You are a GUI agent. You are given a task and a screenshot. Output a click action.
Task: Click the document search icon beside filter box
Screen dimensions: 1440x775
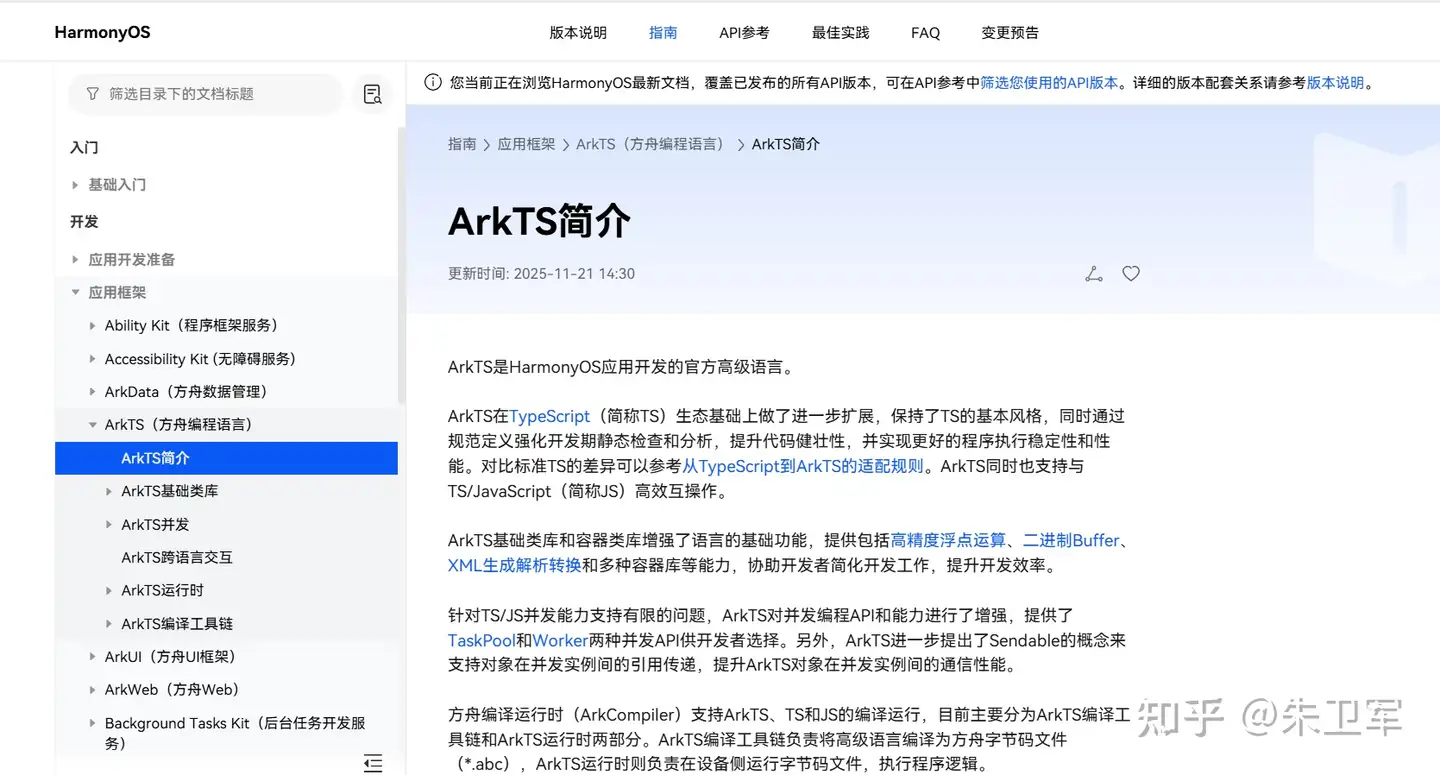coord(373,94)
